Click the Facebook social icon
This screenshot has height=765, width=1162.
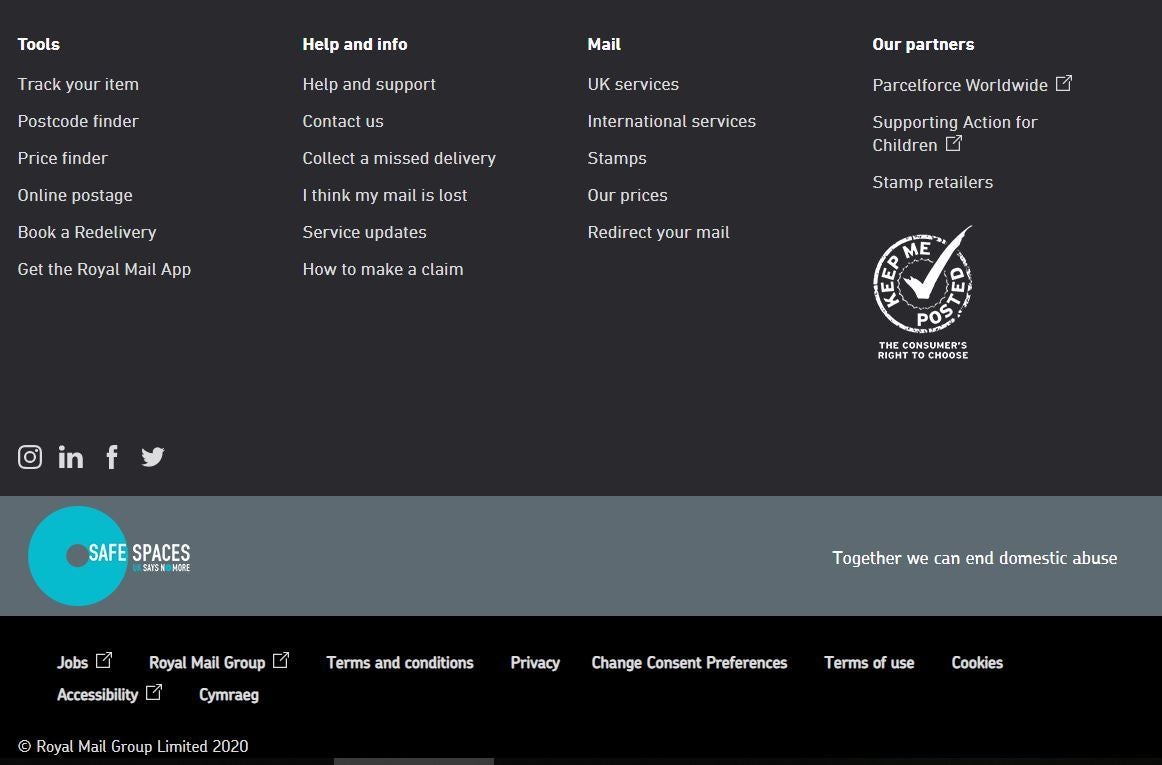click(x=111, y=457)
